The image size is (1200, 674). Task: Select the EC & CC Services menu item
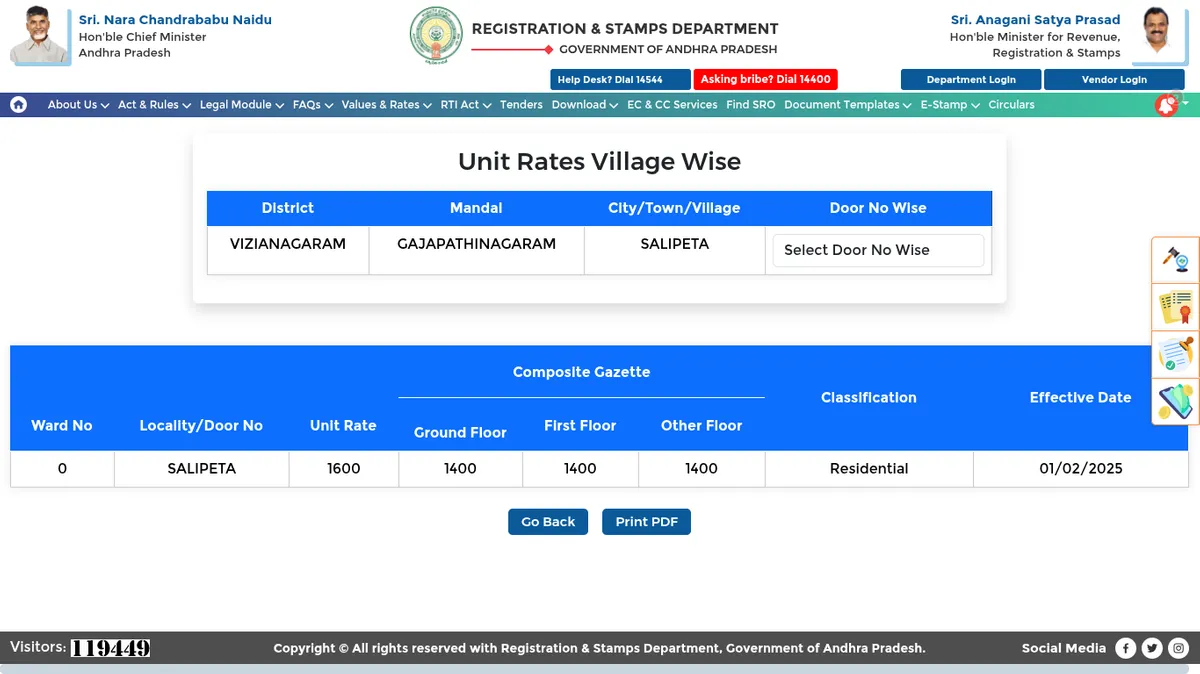coord(672,104)
